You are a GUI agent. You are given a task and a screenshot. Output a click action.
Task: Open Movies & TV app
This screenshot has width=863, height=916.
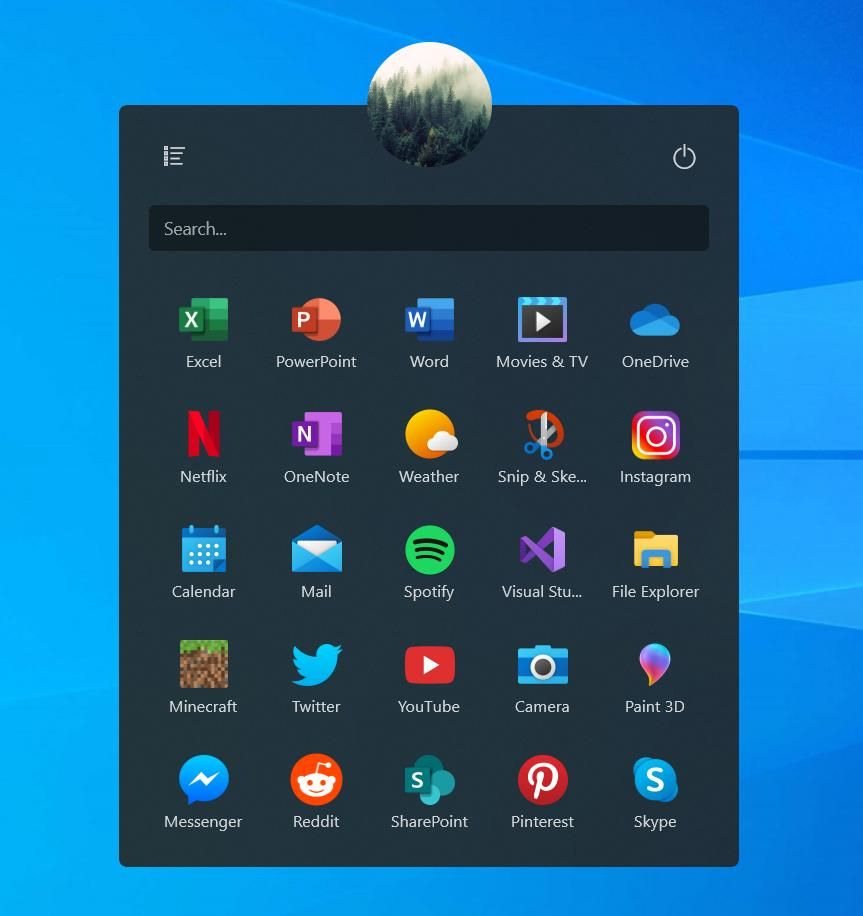coord(542,320)
